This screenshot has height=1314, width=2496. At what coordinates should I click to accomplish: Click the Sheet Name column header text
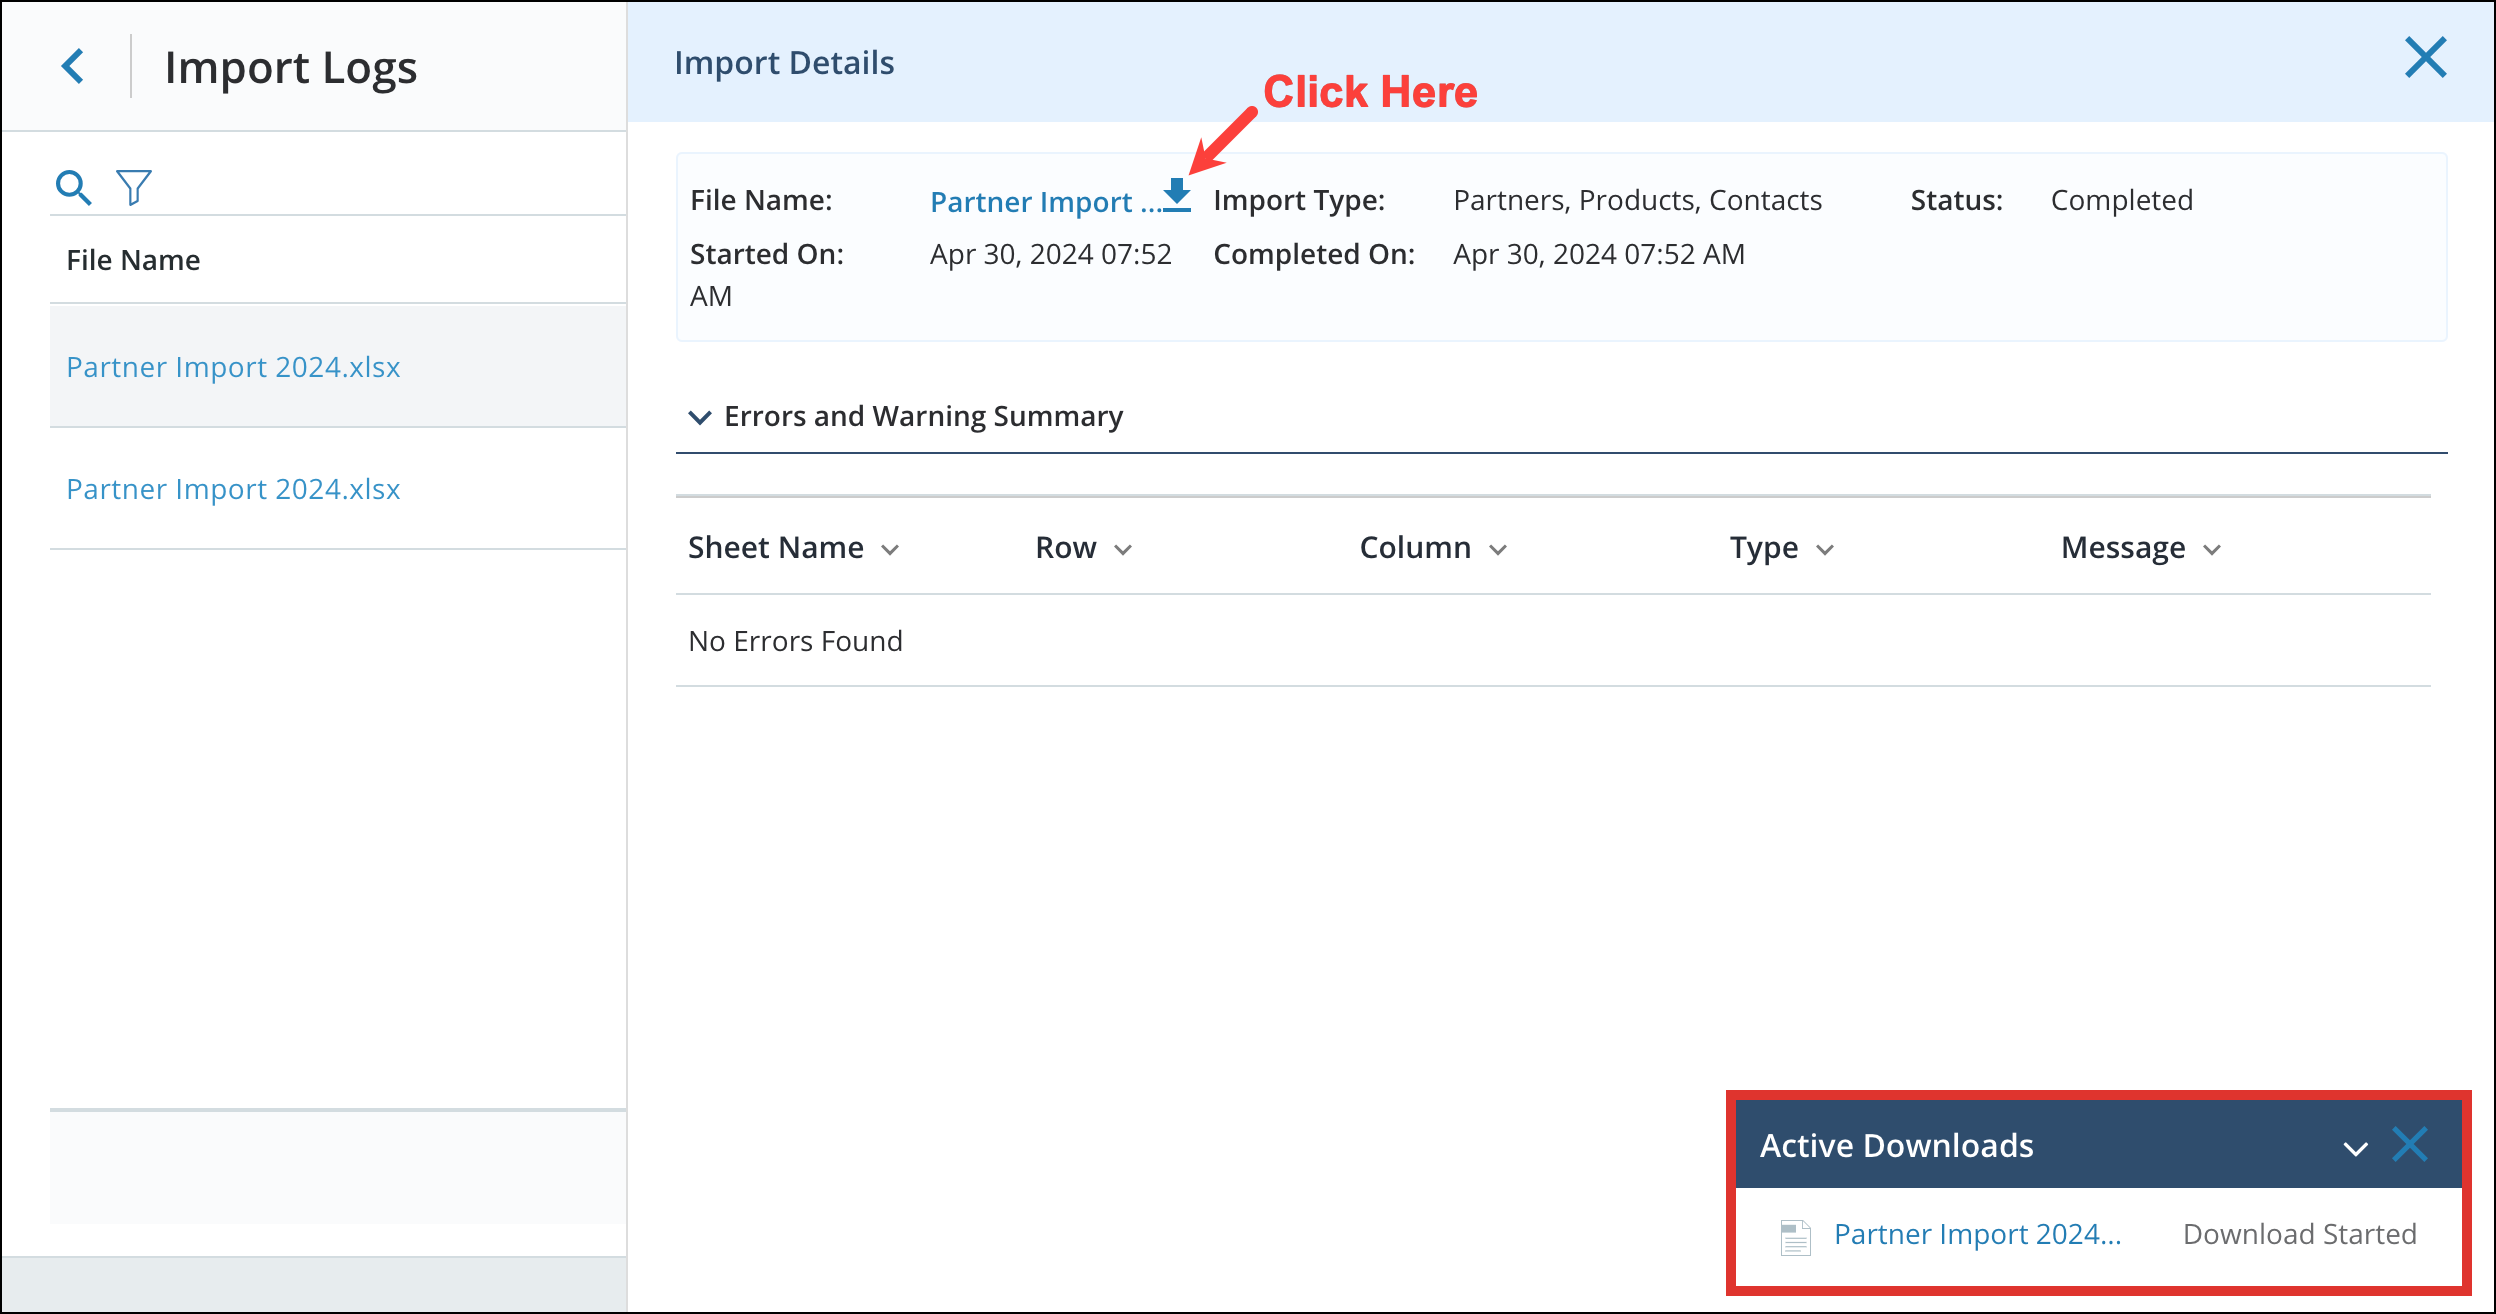click(x=776, y=548)
